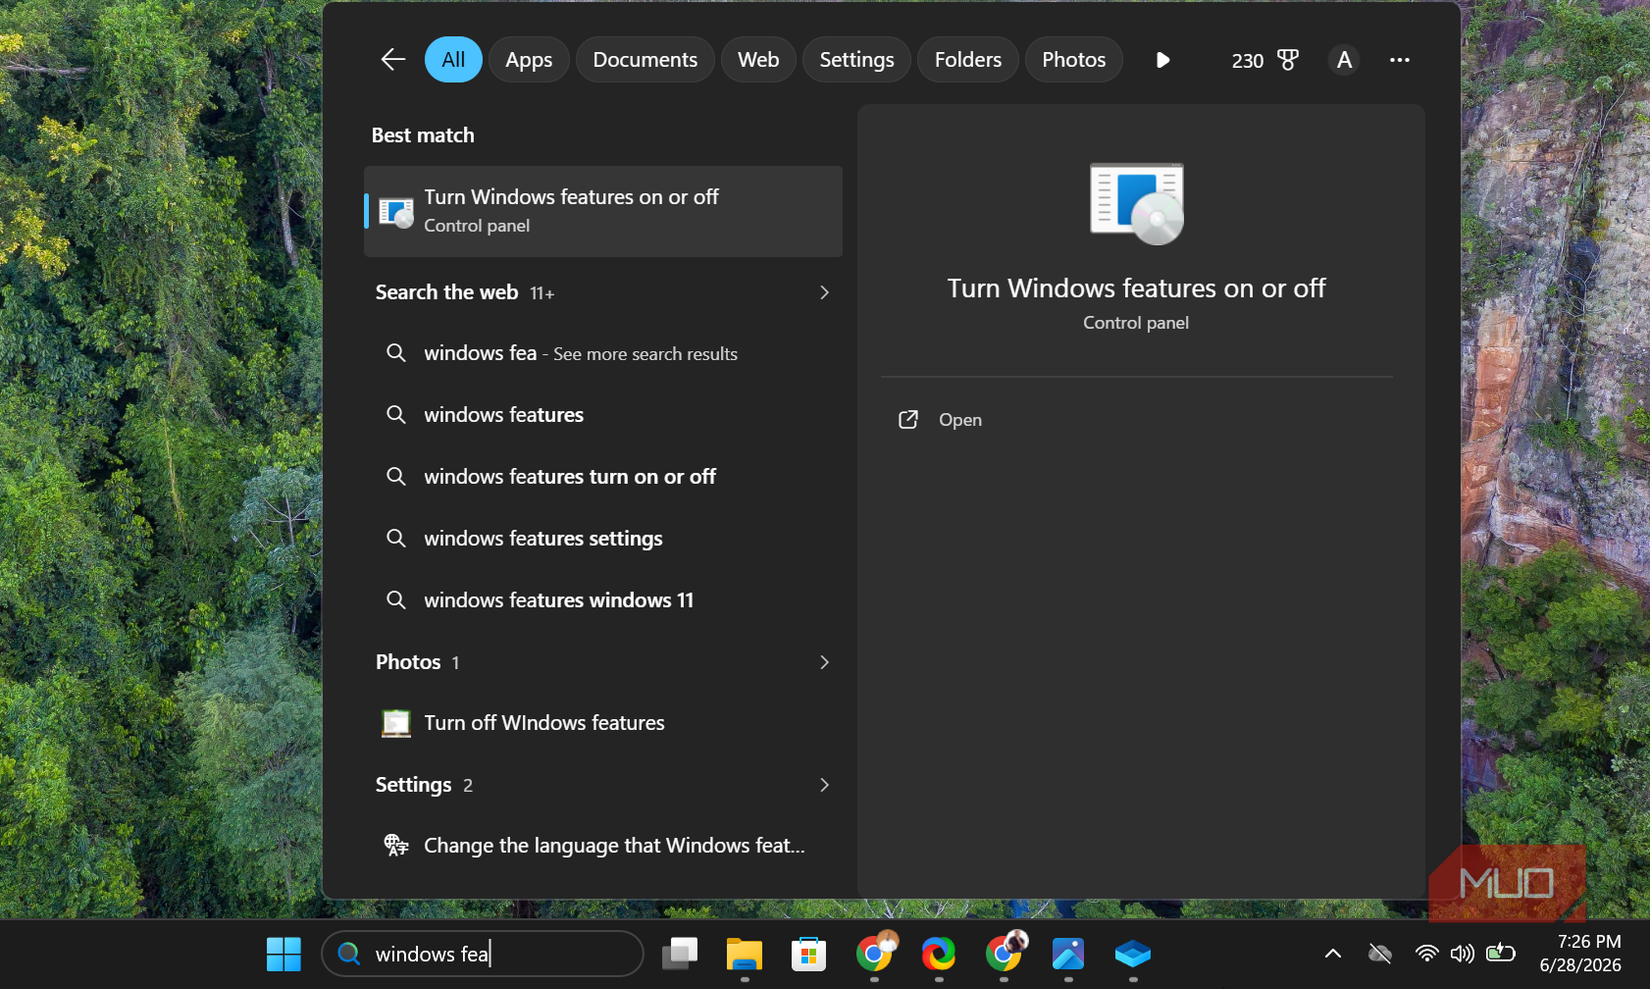Viewport: 1650px width, 989px height.
Task: Show hidden system tray icons
Action: tap(1333, 954)
